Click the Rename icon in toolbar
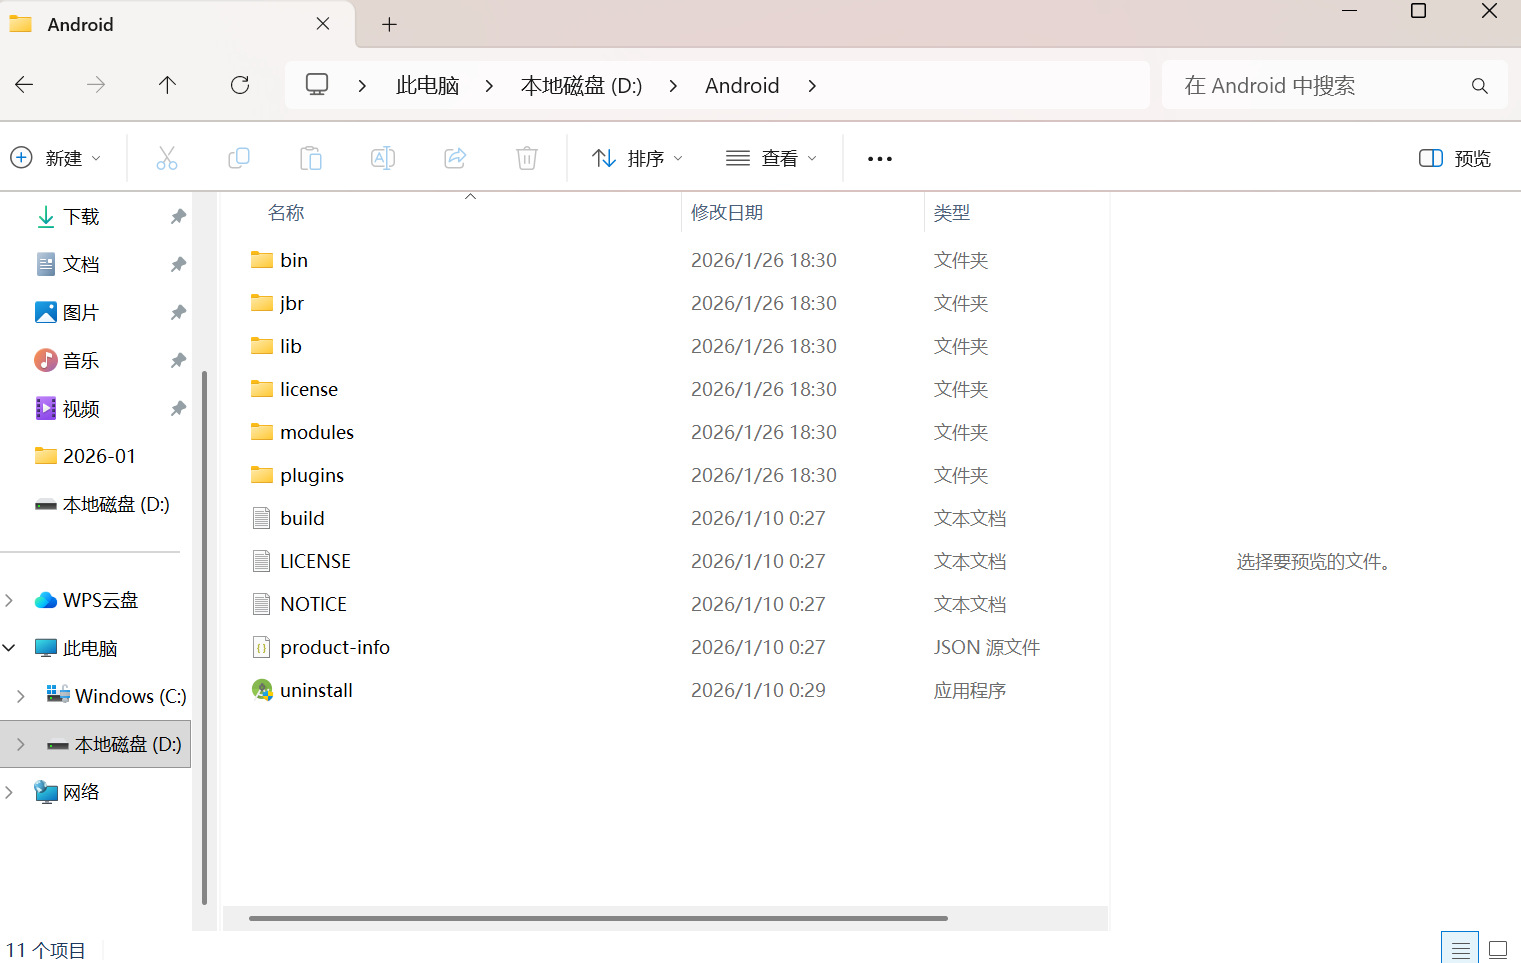Viewport: 1521px width, 963px height. 383,158
